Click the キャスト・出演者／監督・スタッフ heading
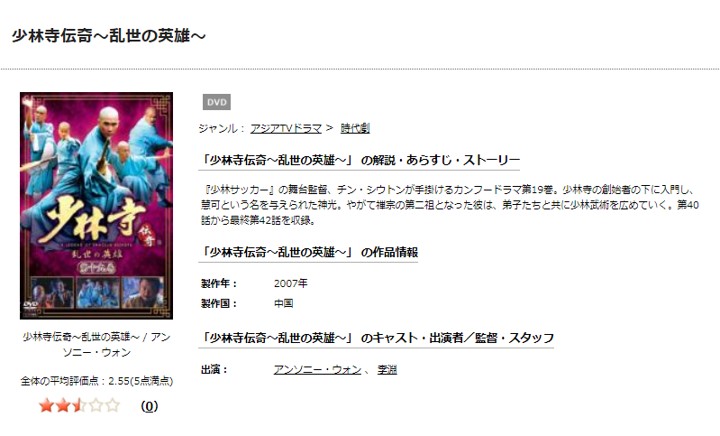The width and height of the screenshot is (720, 436). [377, 338]
